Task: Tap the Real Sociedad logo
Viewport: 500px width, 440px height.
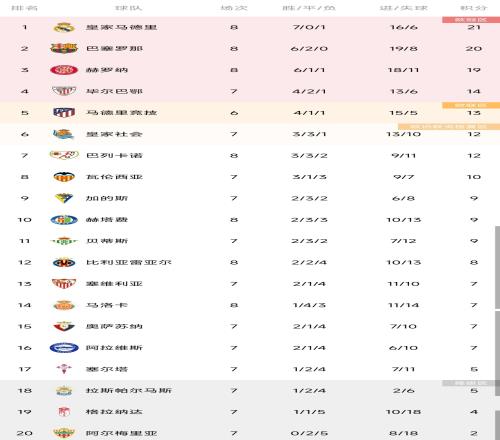Action: (64, 134)
